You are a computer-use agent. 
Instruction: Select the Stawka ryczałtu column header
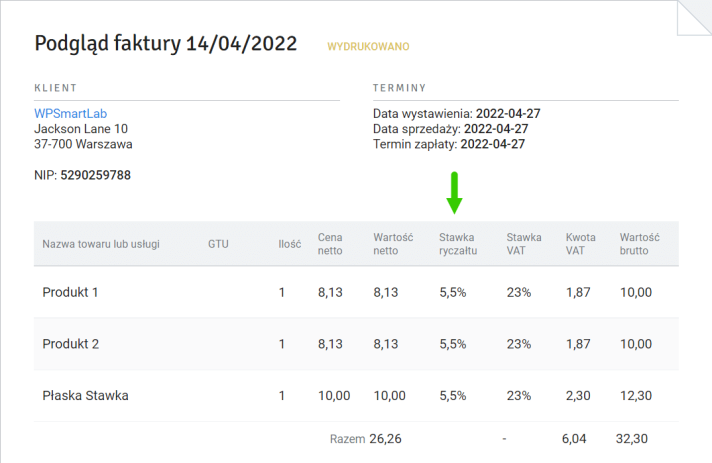click(x=458, y=244)
